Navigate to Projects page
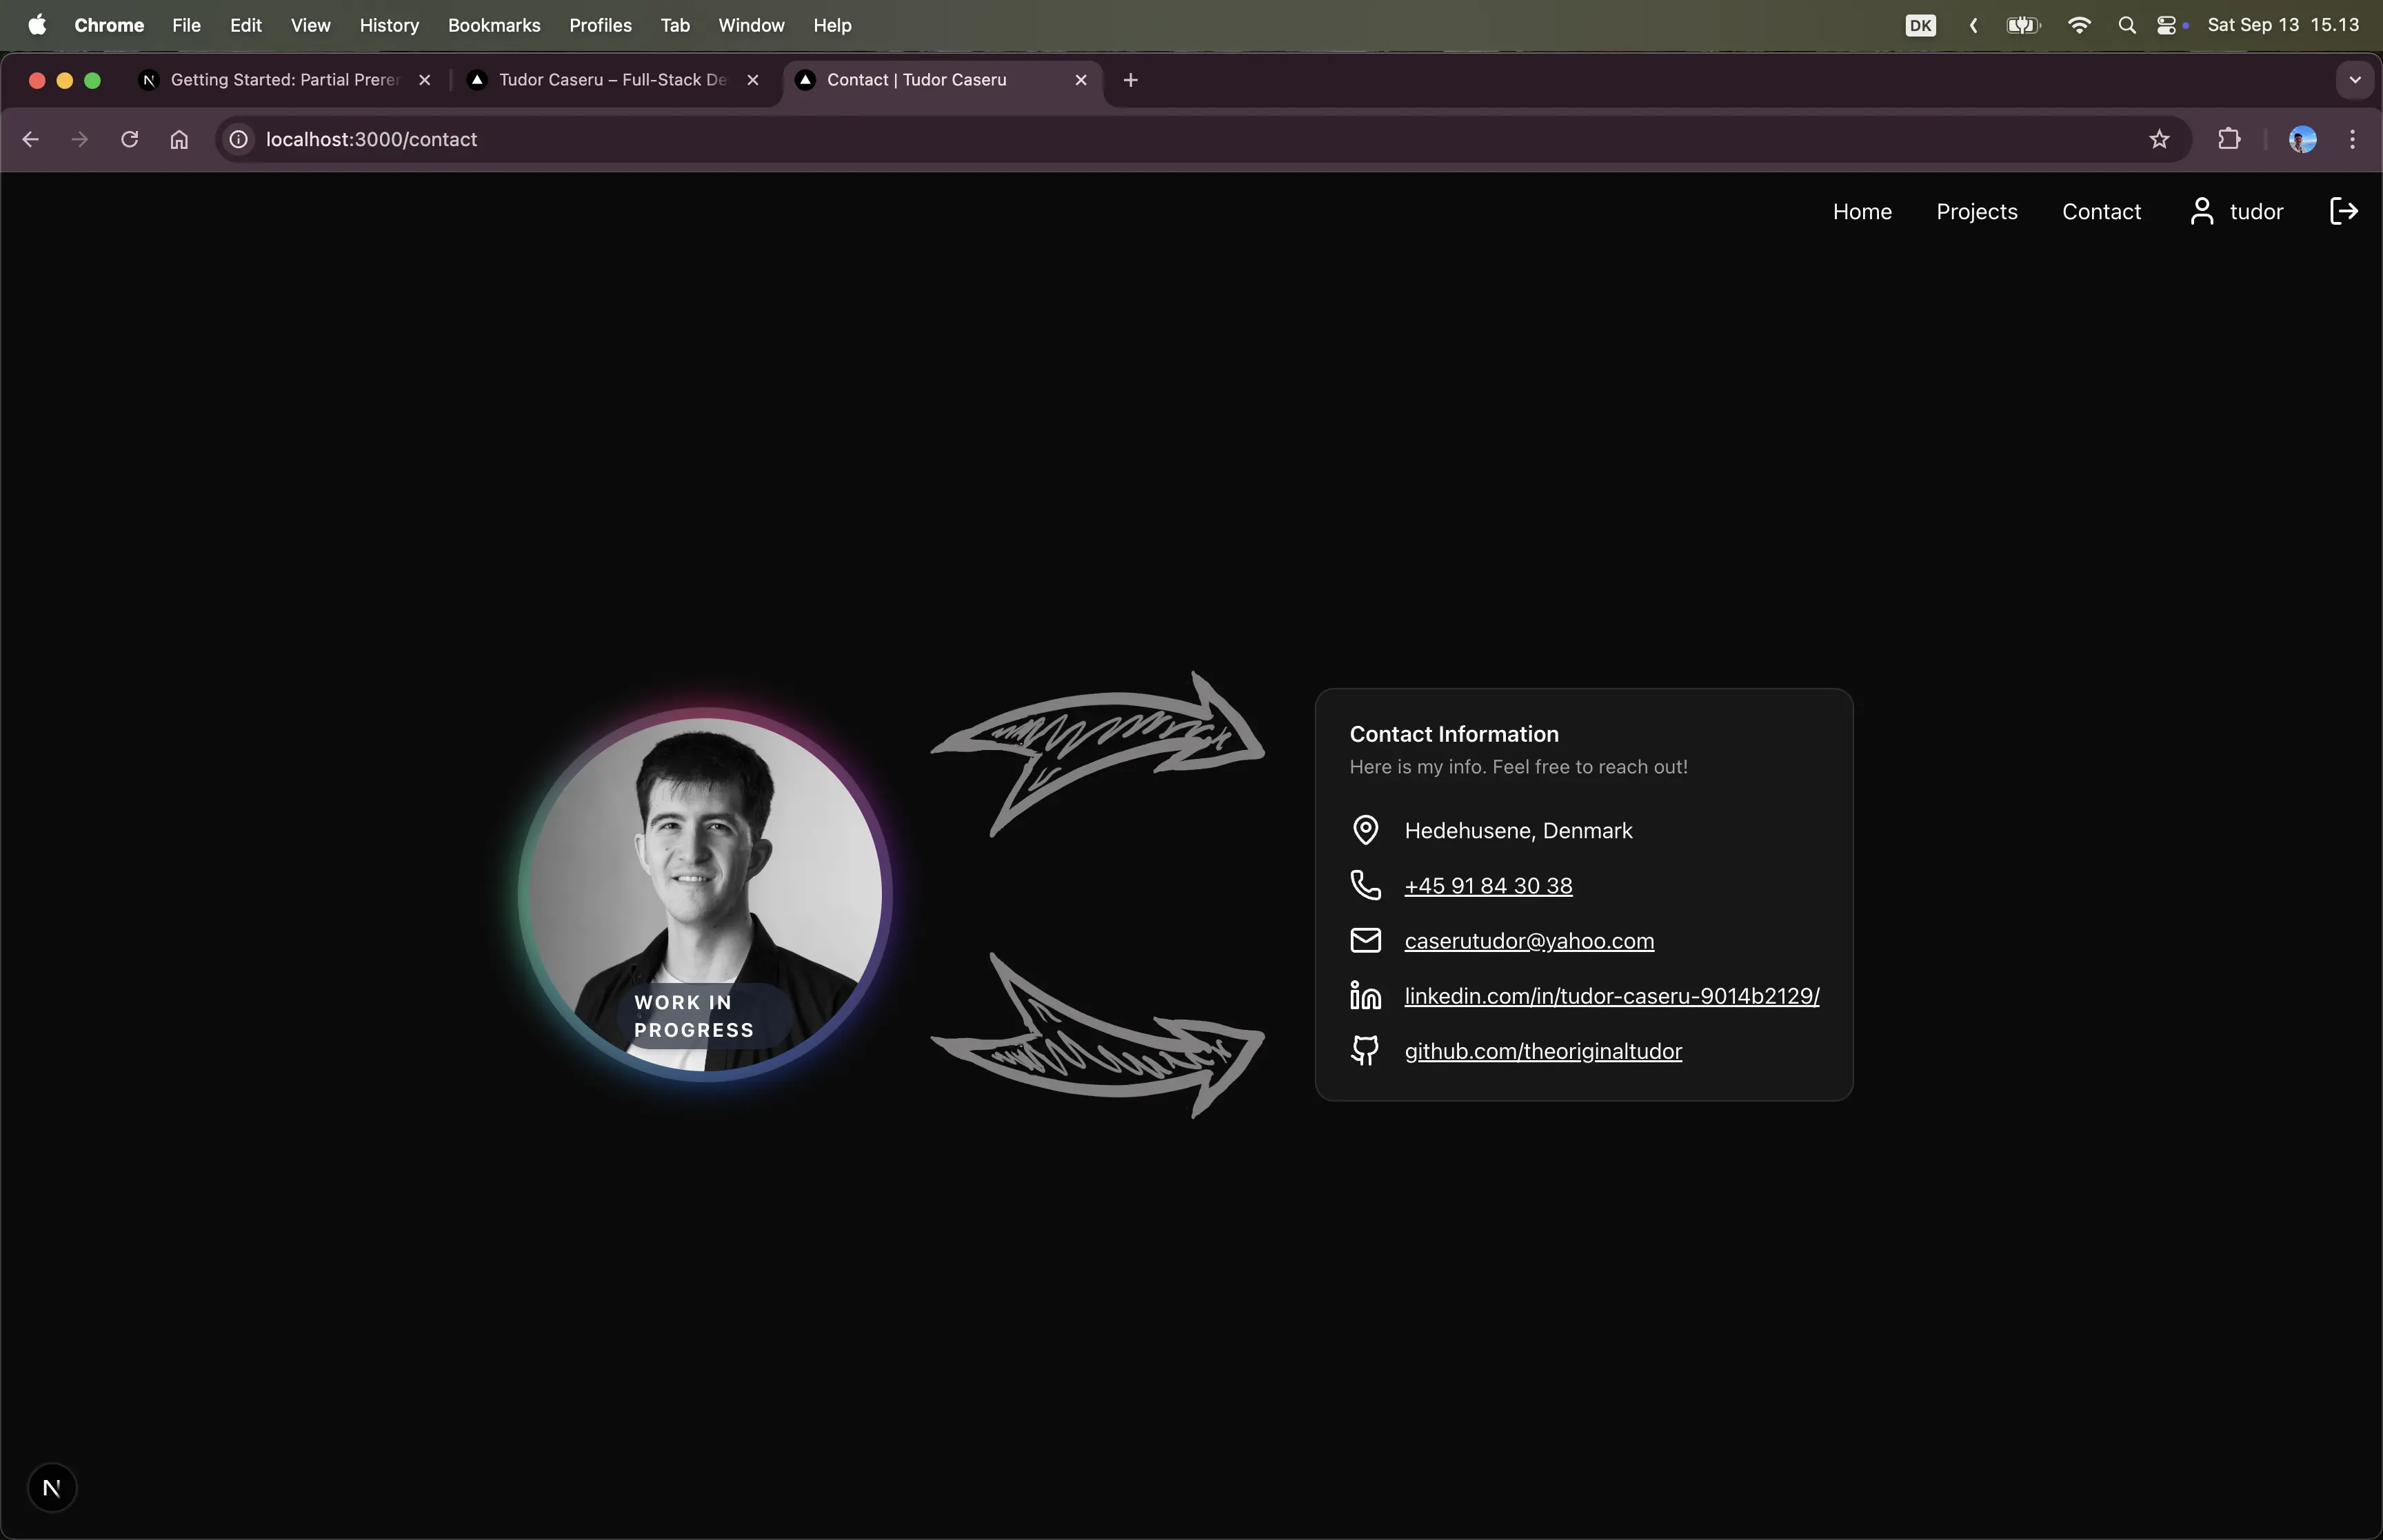Image resolution: width=2383 pixels, height=1540 pixels. [1976, 211]
